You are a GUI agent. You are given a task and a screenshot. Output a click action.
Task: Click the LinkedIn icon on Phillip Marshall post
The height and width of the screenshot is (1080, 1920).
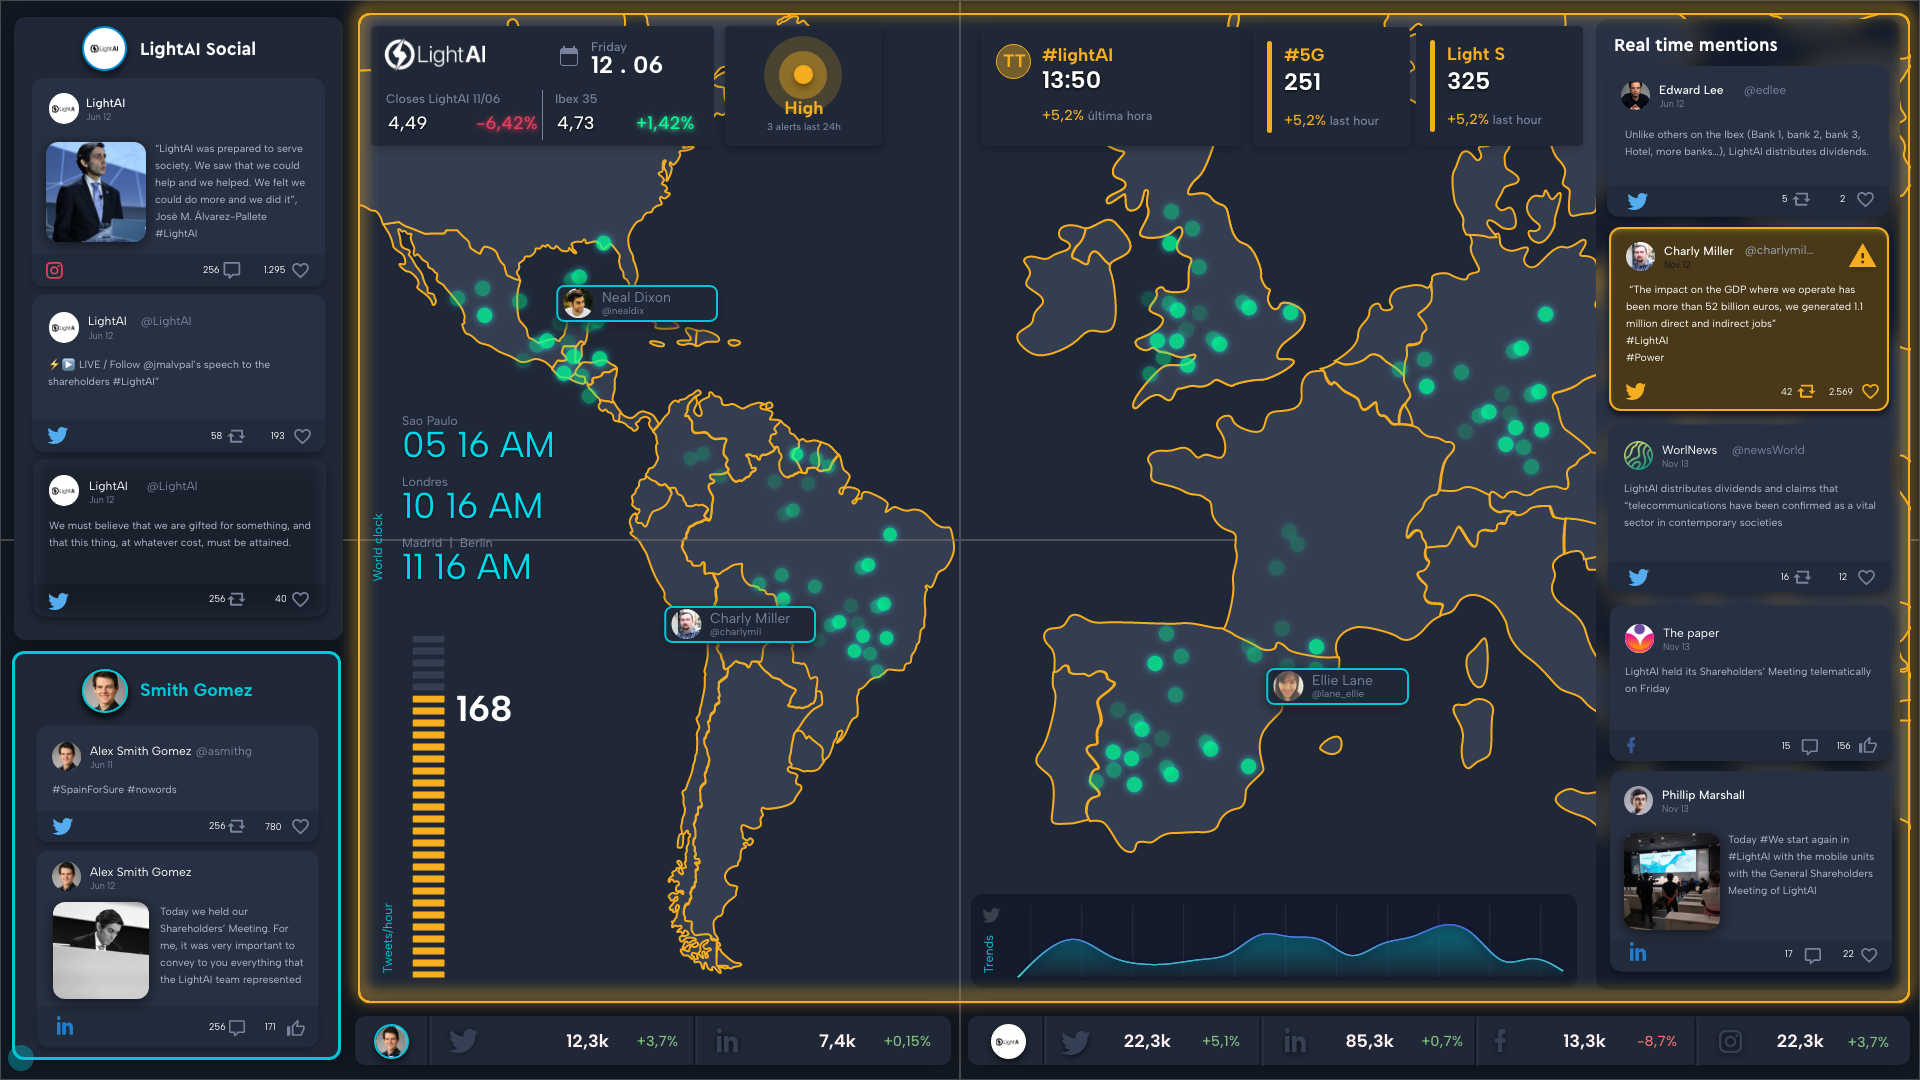click(1638, 953)
